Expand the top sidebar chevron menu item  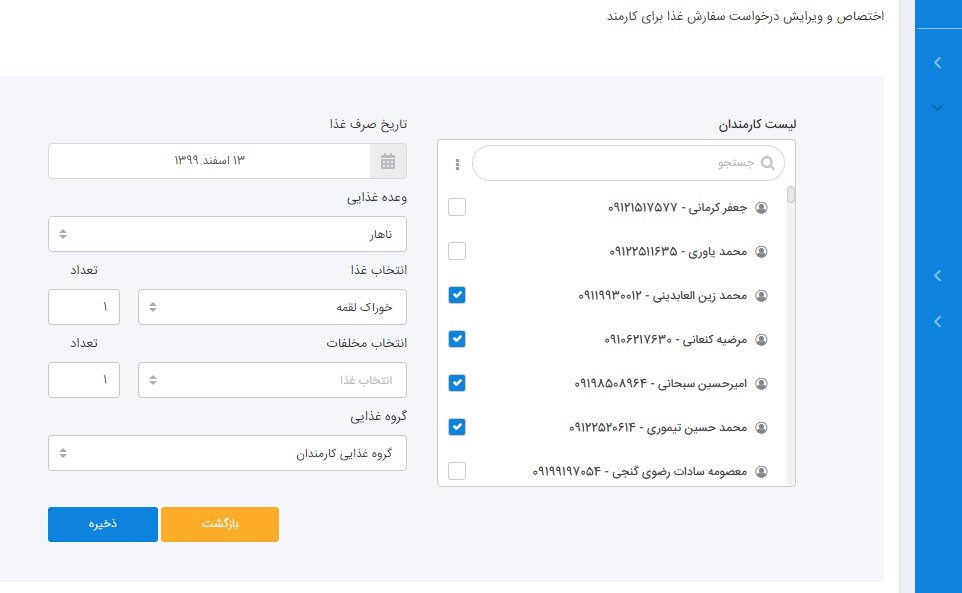pyautogui.click(x=937, y=63)
